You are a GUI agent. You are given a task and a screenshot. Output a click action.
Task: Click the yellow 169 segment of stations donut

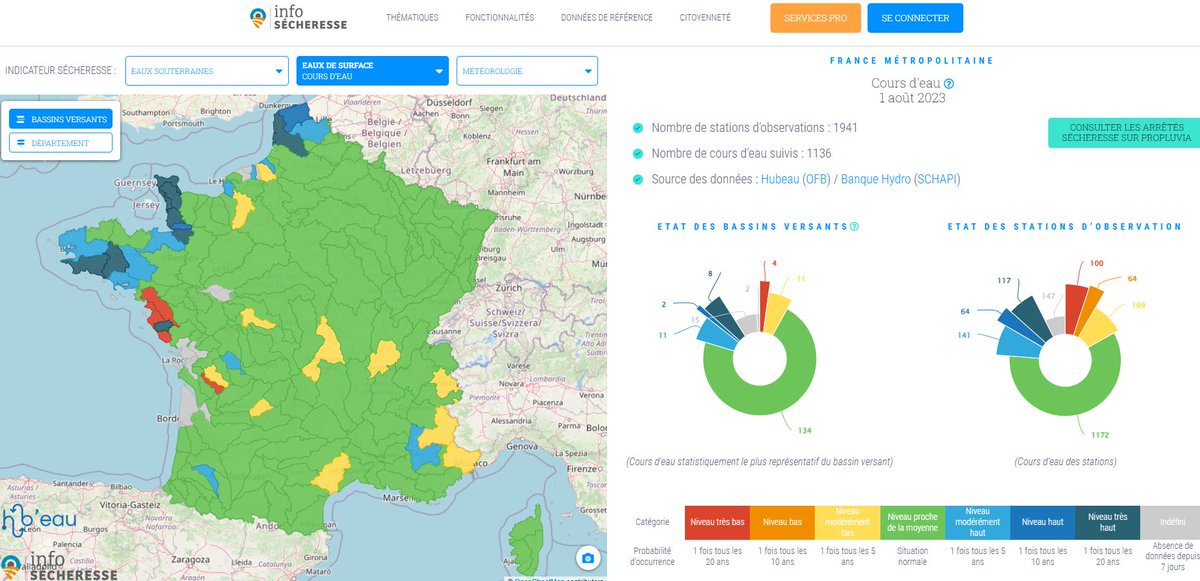tap(1101, 328)
